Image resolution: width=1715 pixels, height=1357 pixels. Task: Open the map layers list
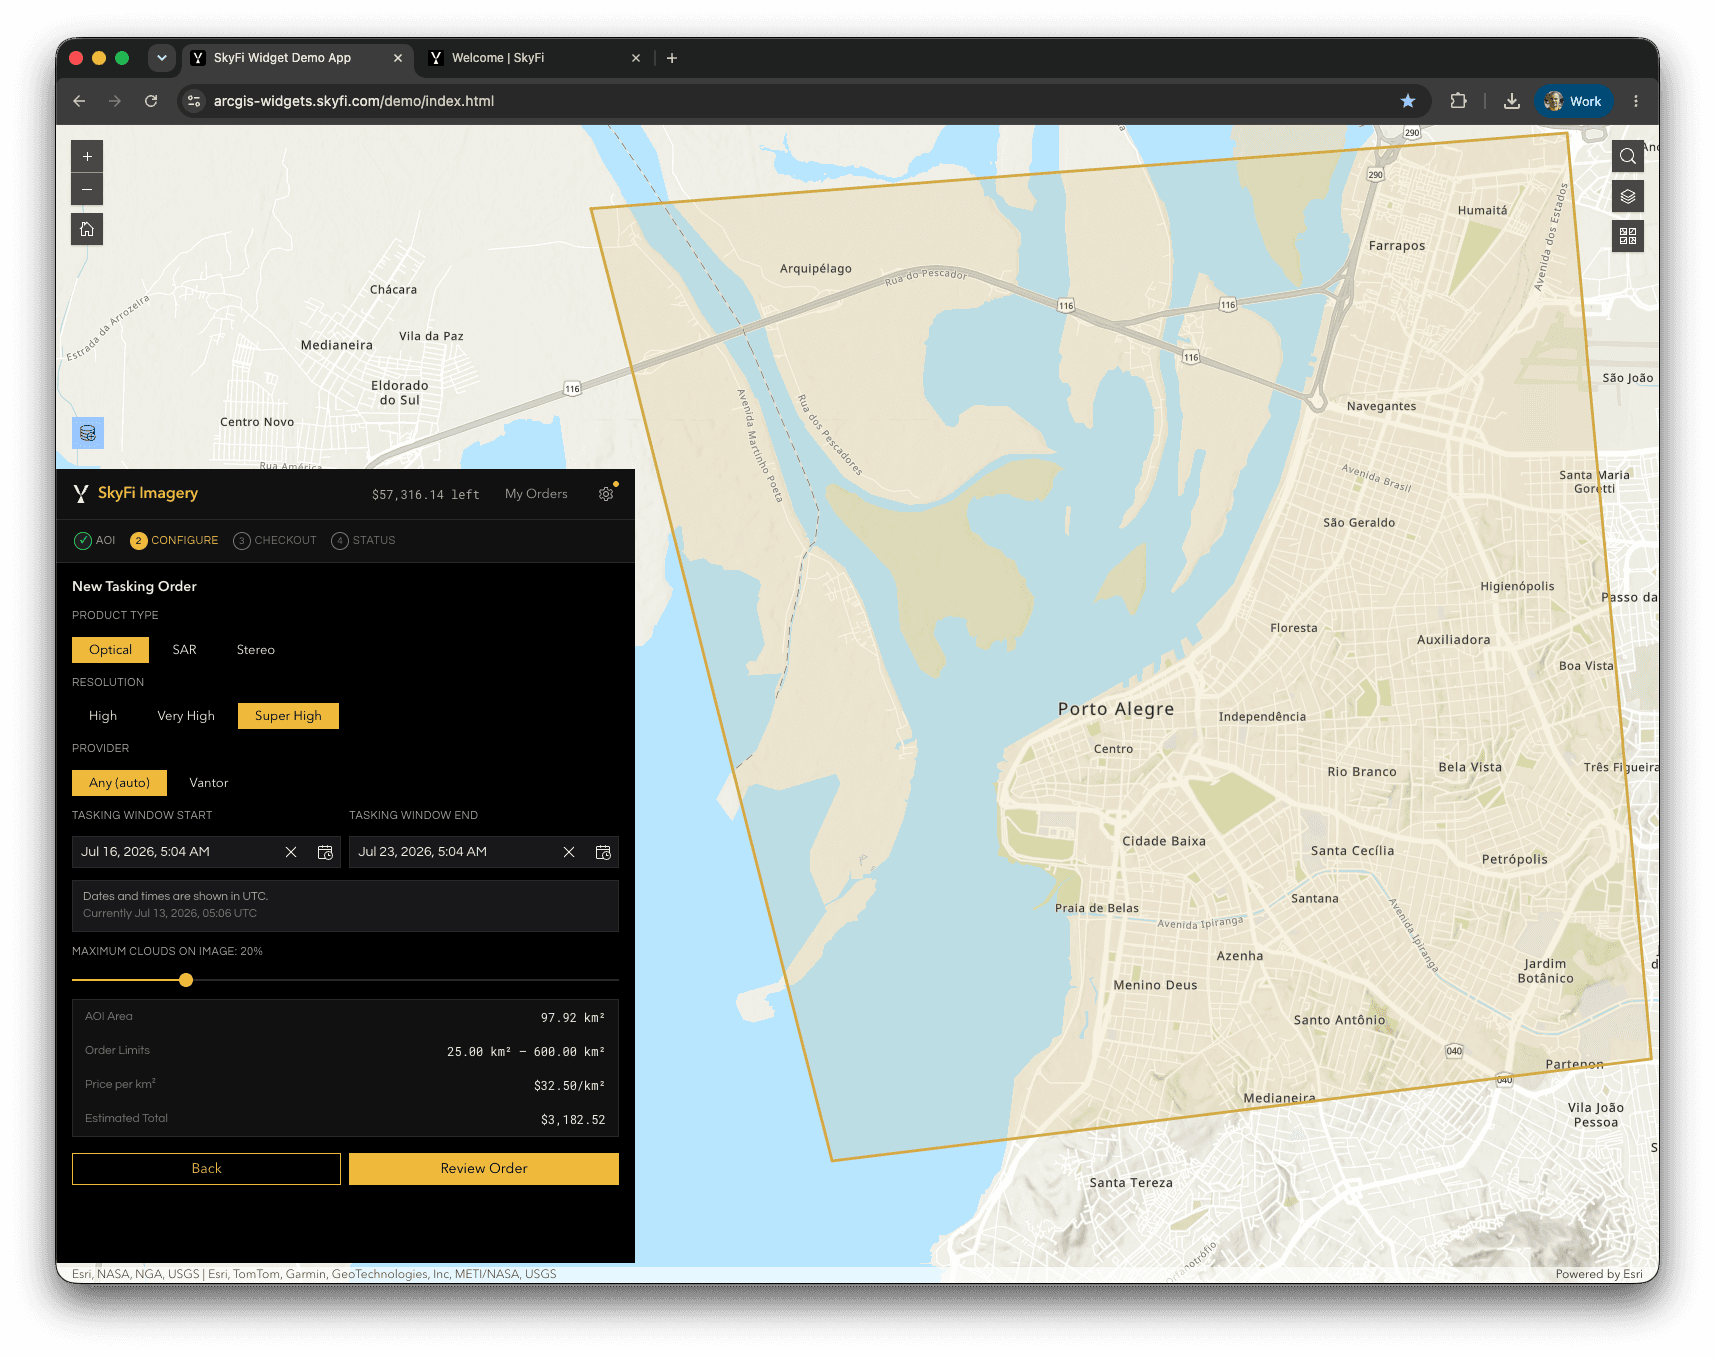1628,196
